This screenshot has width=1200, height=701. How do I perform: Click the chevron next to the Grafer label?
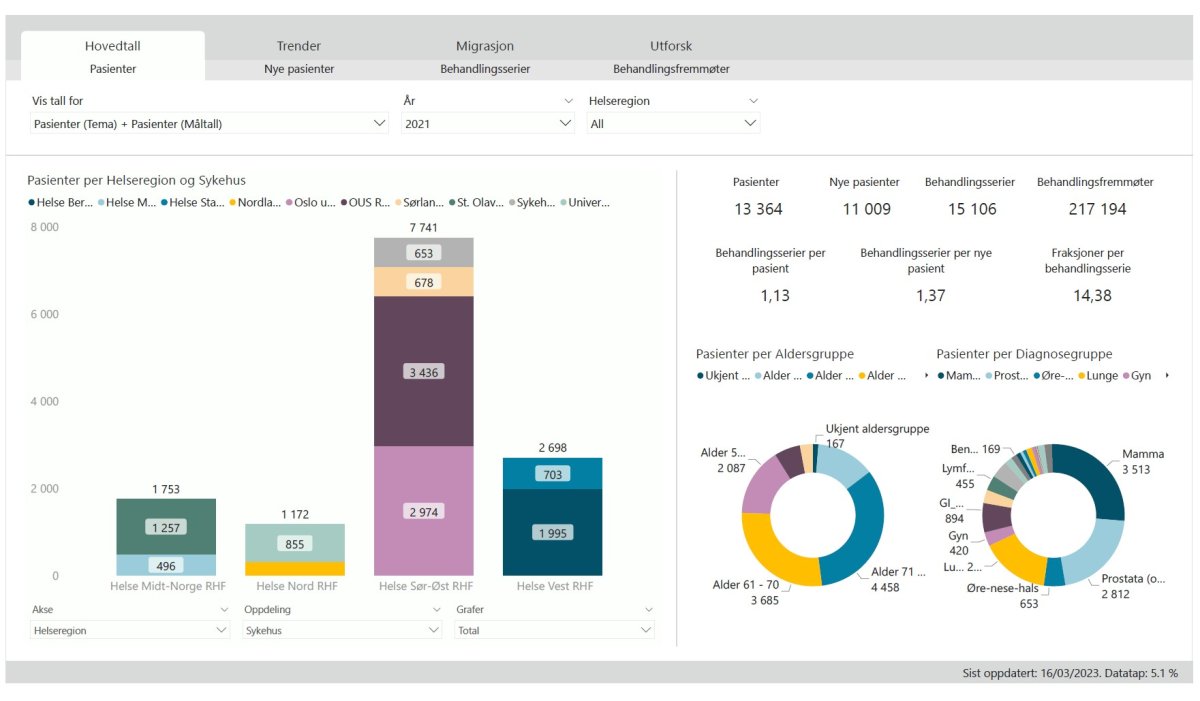point(648,609)
